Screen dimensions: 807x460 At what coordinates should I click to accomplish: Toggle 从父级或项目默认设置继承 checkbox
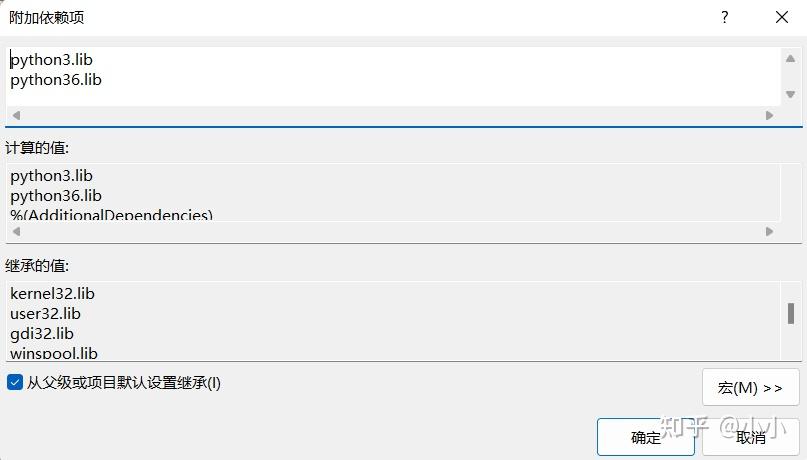(x=15, y=382)
